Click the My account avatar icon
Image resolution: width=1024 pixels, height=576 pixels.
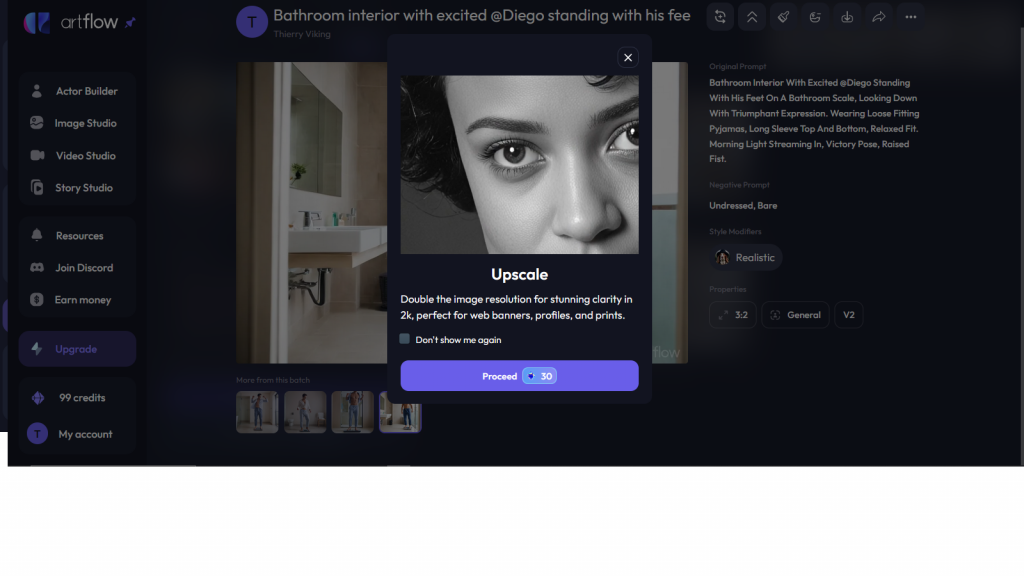tap(37, 434)
